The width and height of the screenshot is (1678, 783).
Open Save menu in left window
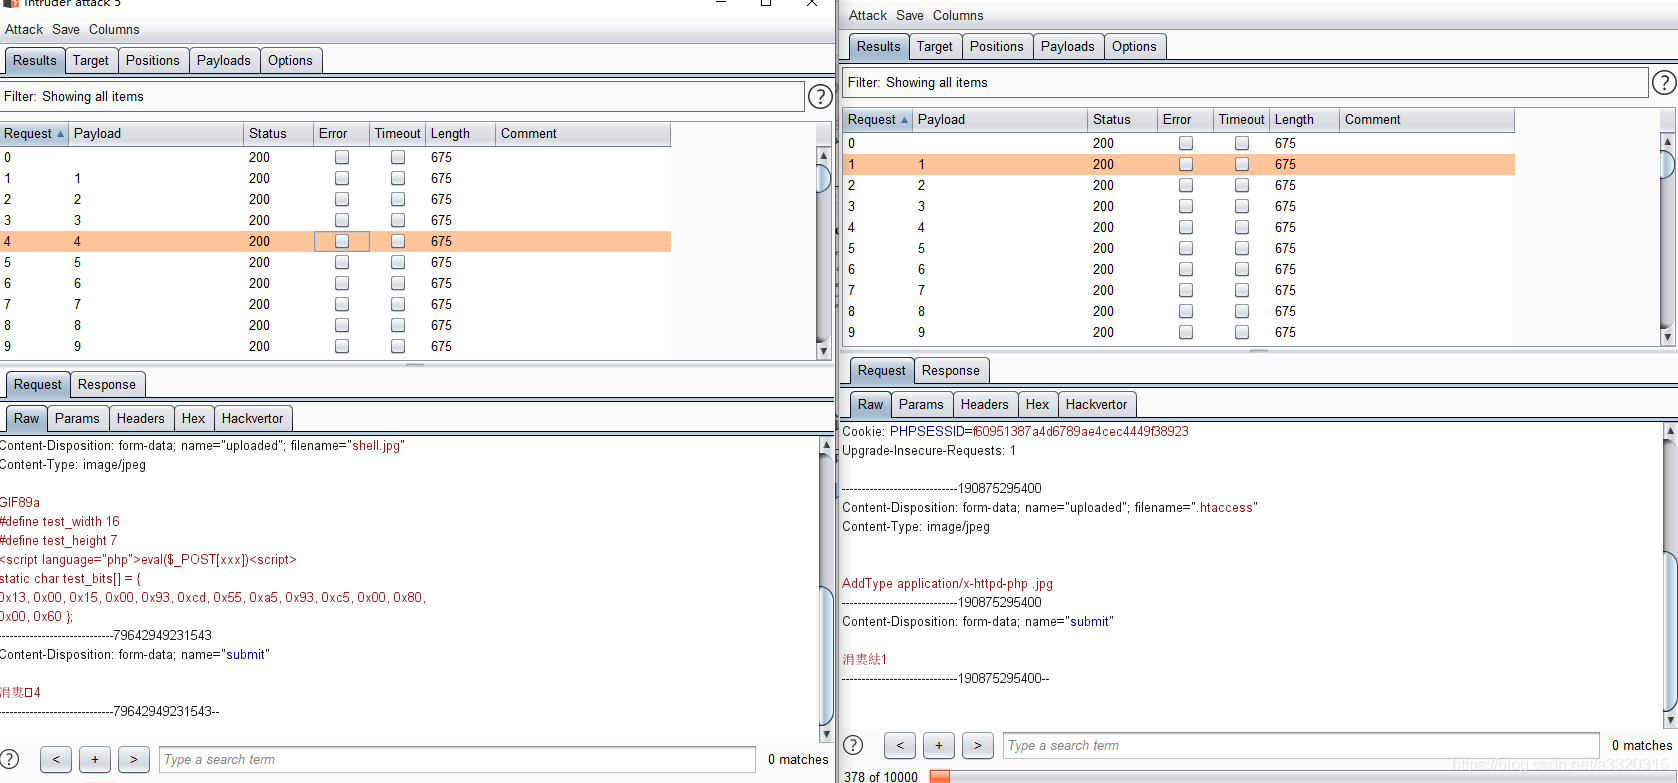click(x=66, y=29)
